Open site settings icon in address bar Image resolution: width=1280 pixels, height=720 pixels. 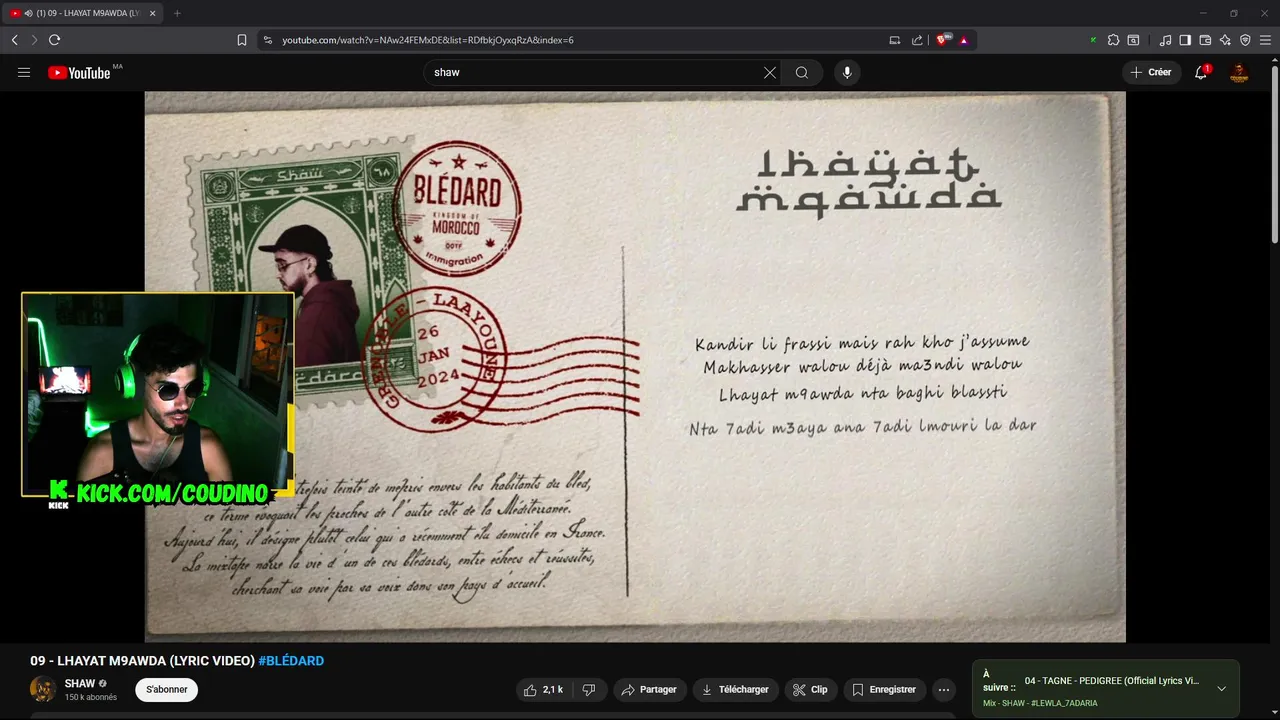point(267,40)
